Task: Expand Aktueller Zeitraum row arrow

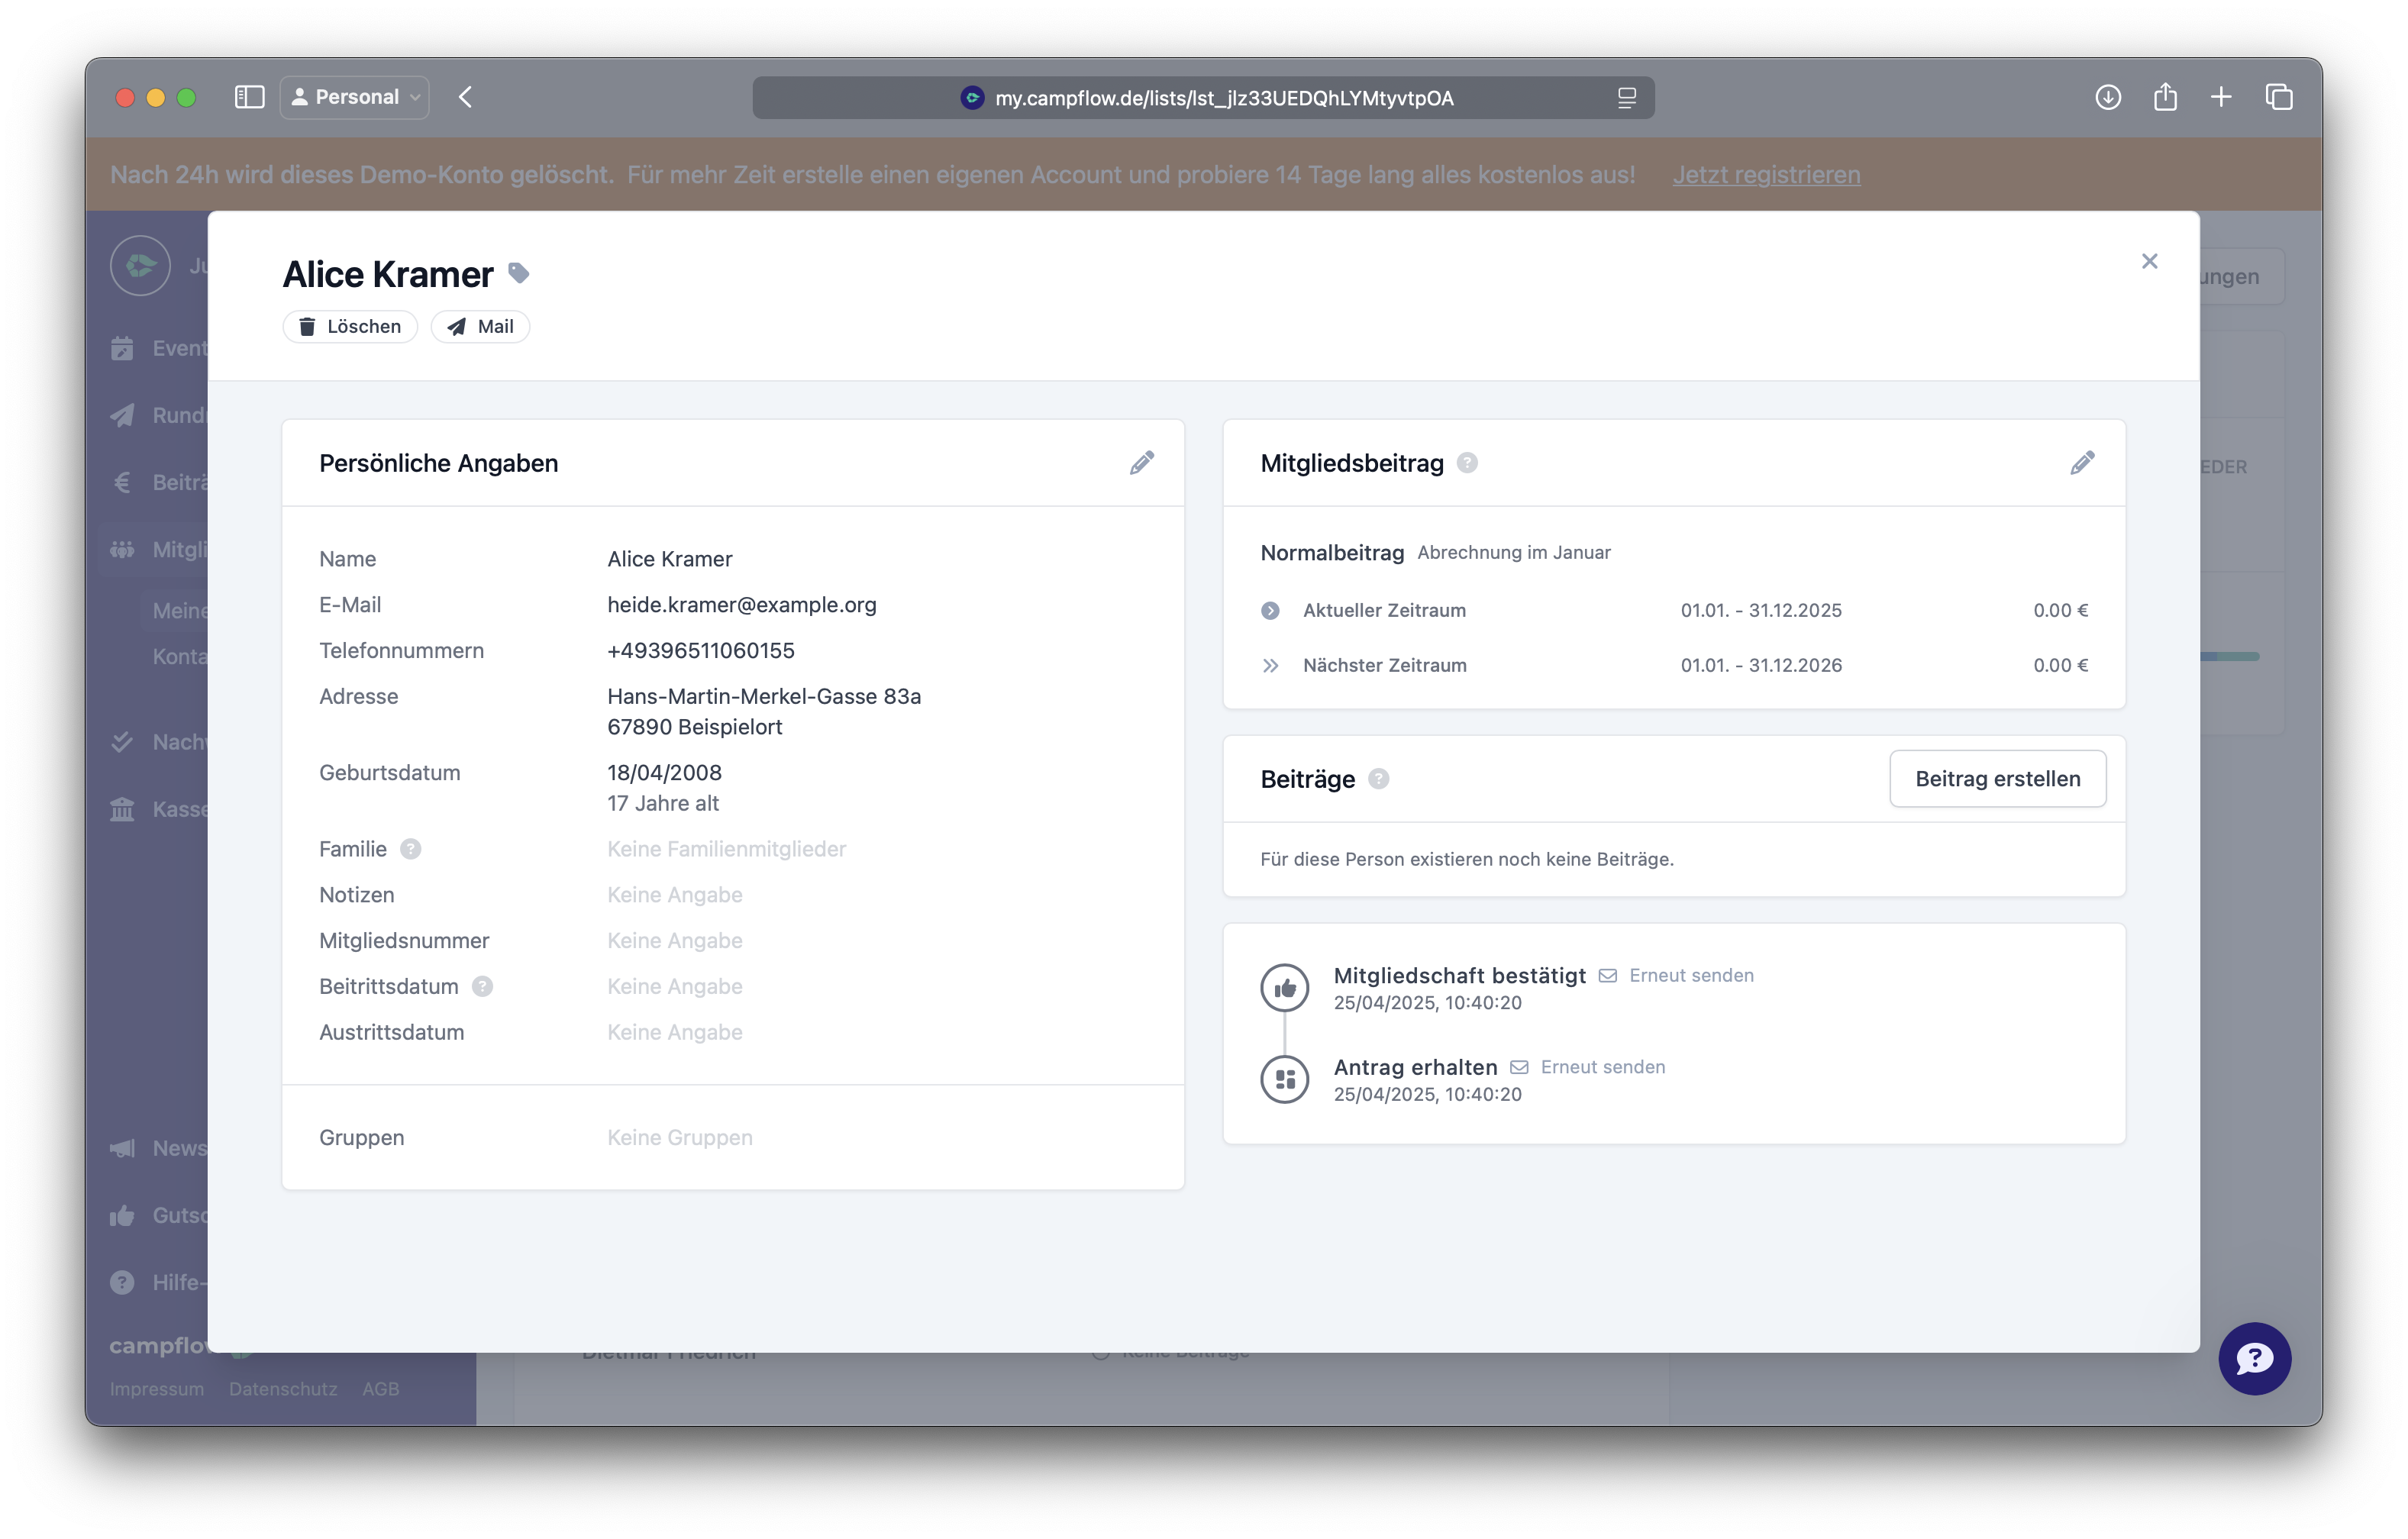Action: (x=1270, y=611)
